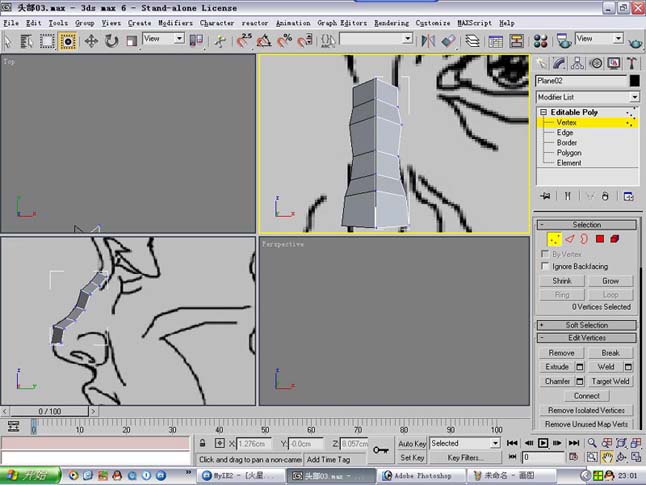Click the Quick Render teapot icon
The image size is (646, 485).
point(635,42)
